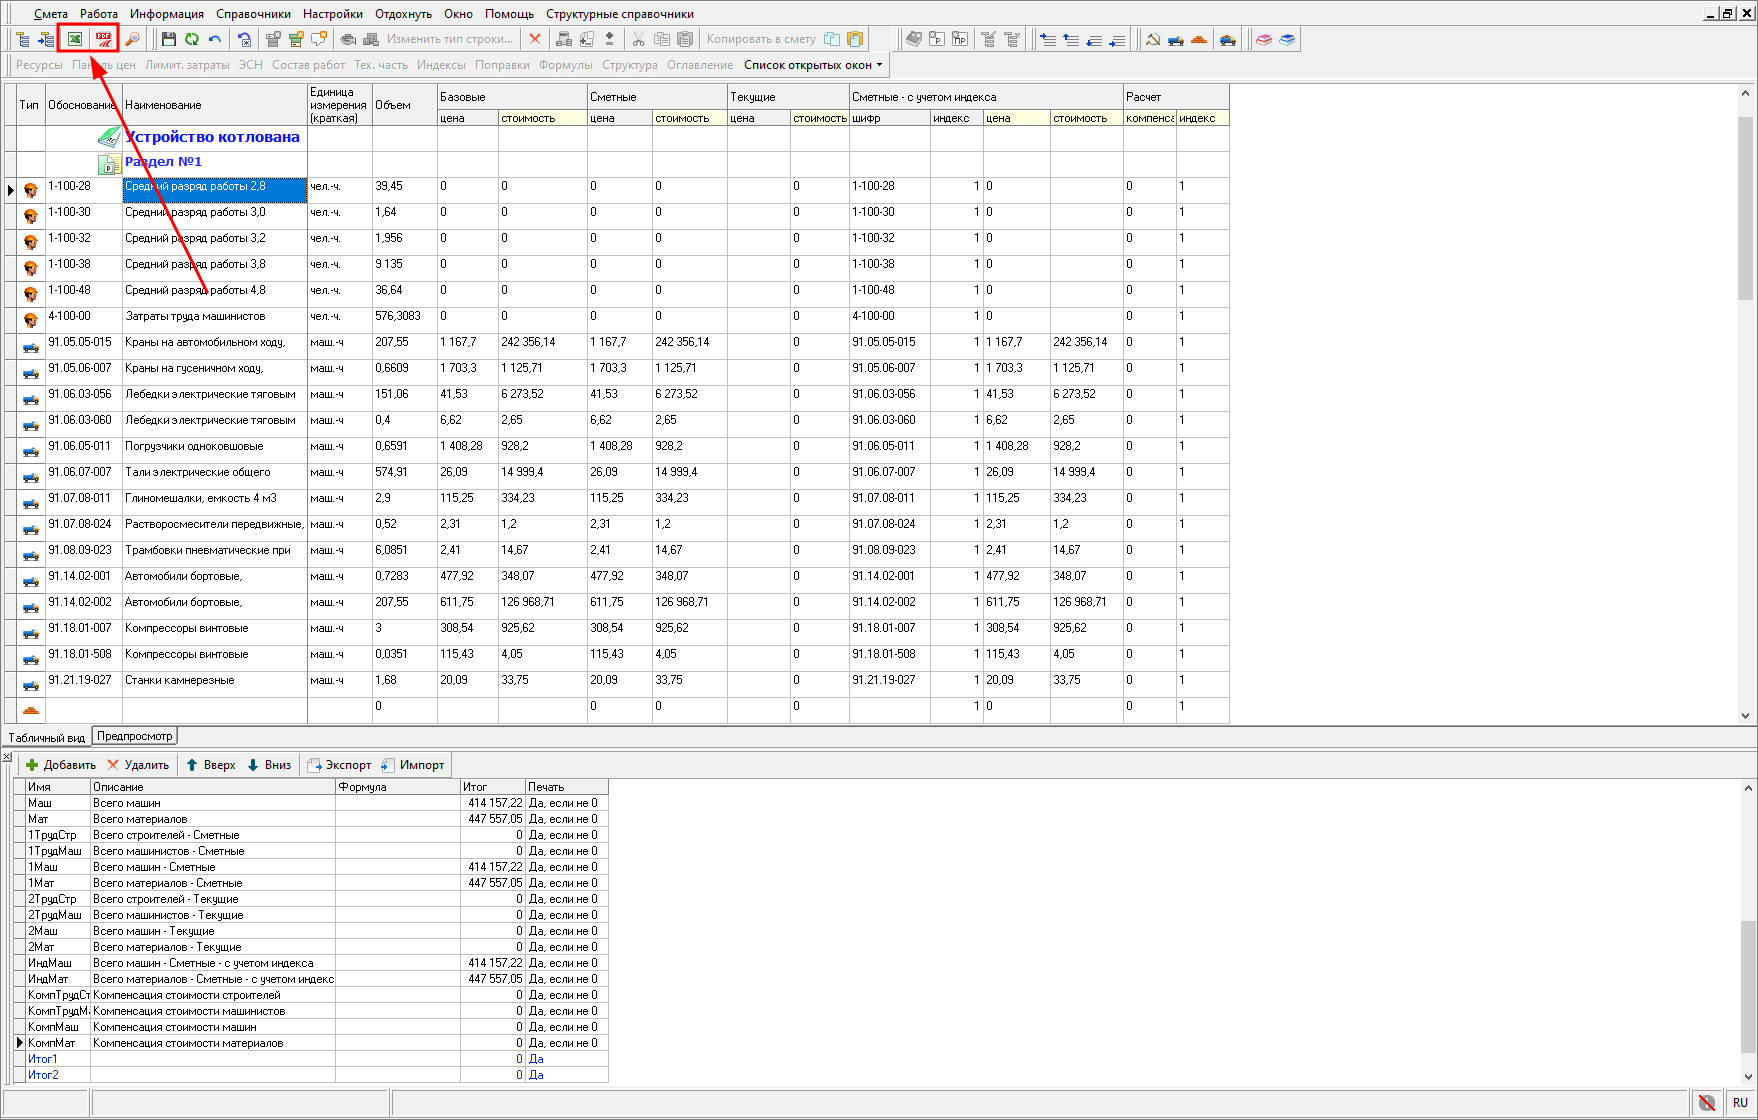The image size is (1758, 1120).
Task: Click the scissors cut icon
Action: (x=638, y=39)
